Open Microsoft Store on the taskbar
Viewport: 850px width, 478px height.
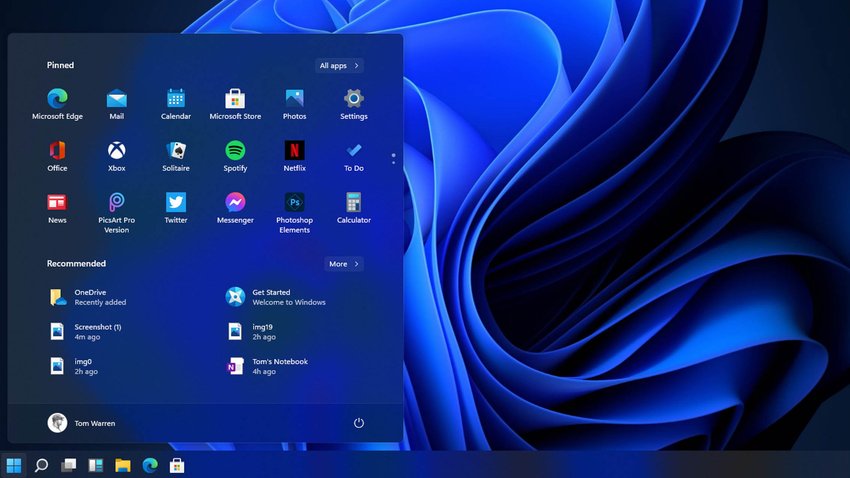177,465
